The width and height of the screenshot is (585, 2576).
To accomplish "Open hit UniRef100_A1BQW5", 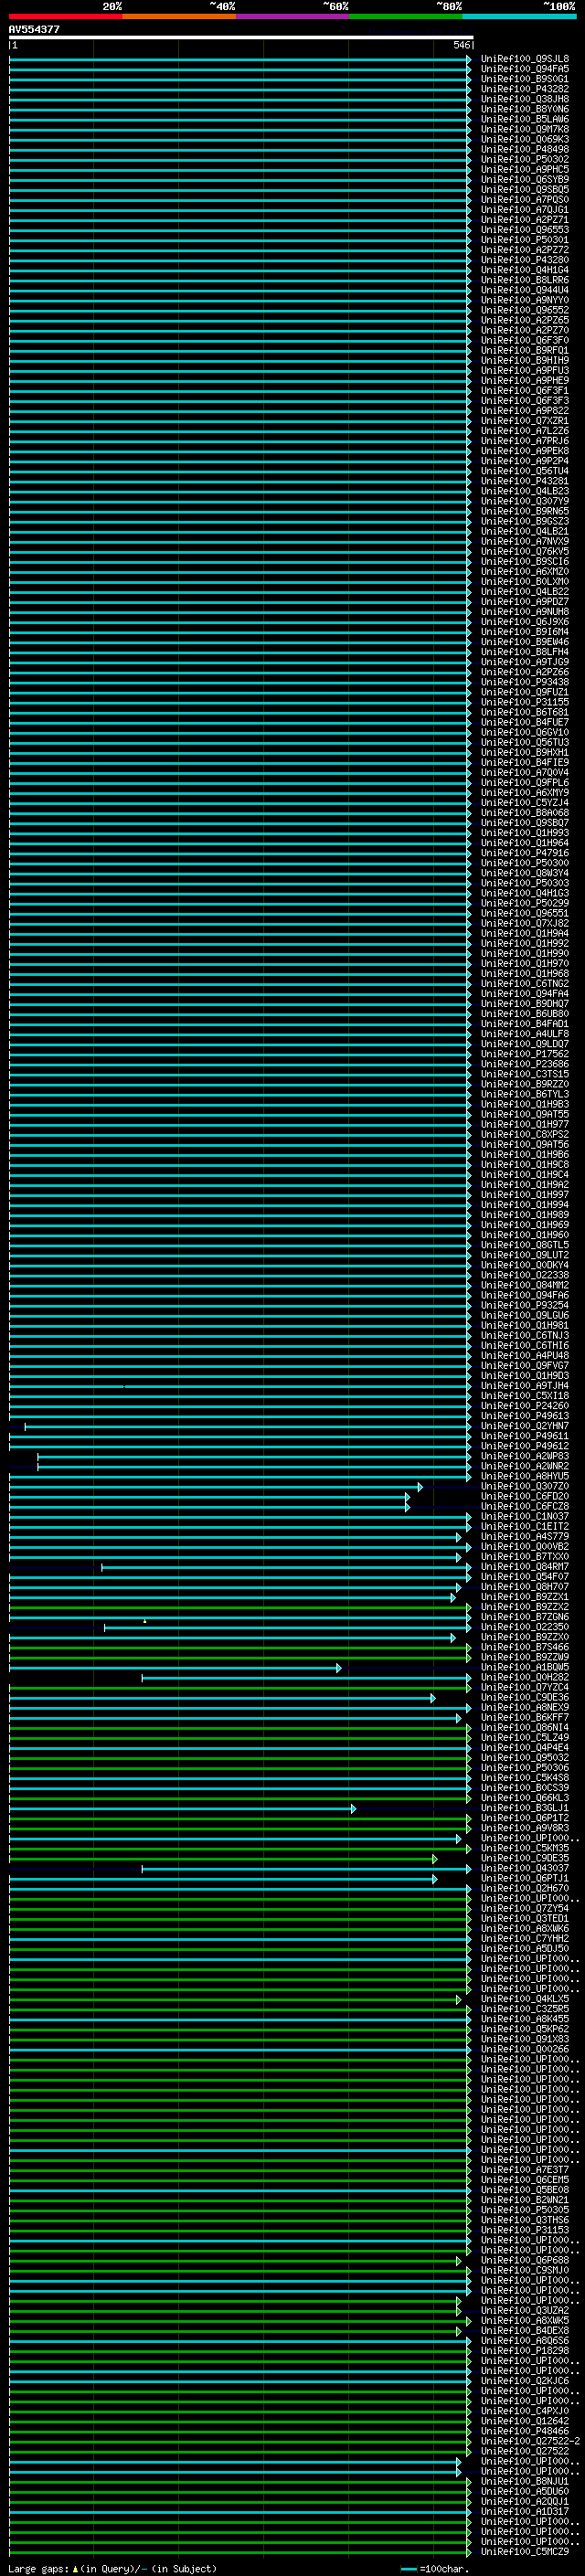I will pos(525,1667).
